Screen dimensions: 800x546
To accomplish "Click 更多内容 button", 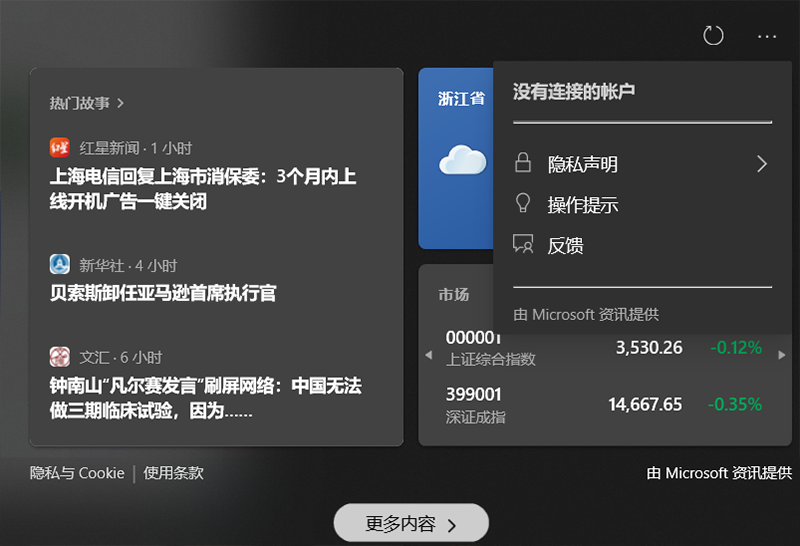I will (x=411, y=523).
